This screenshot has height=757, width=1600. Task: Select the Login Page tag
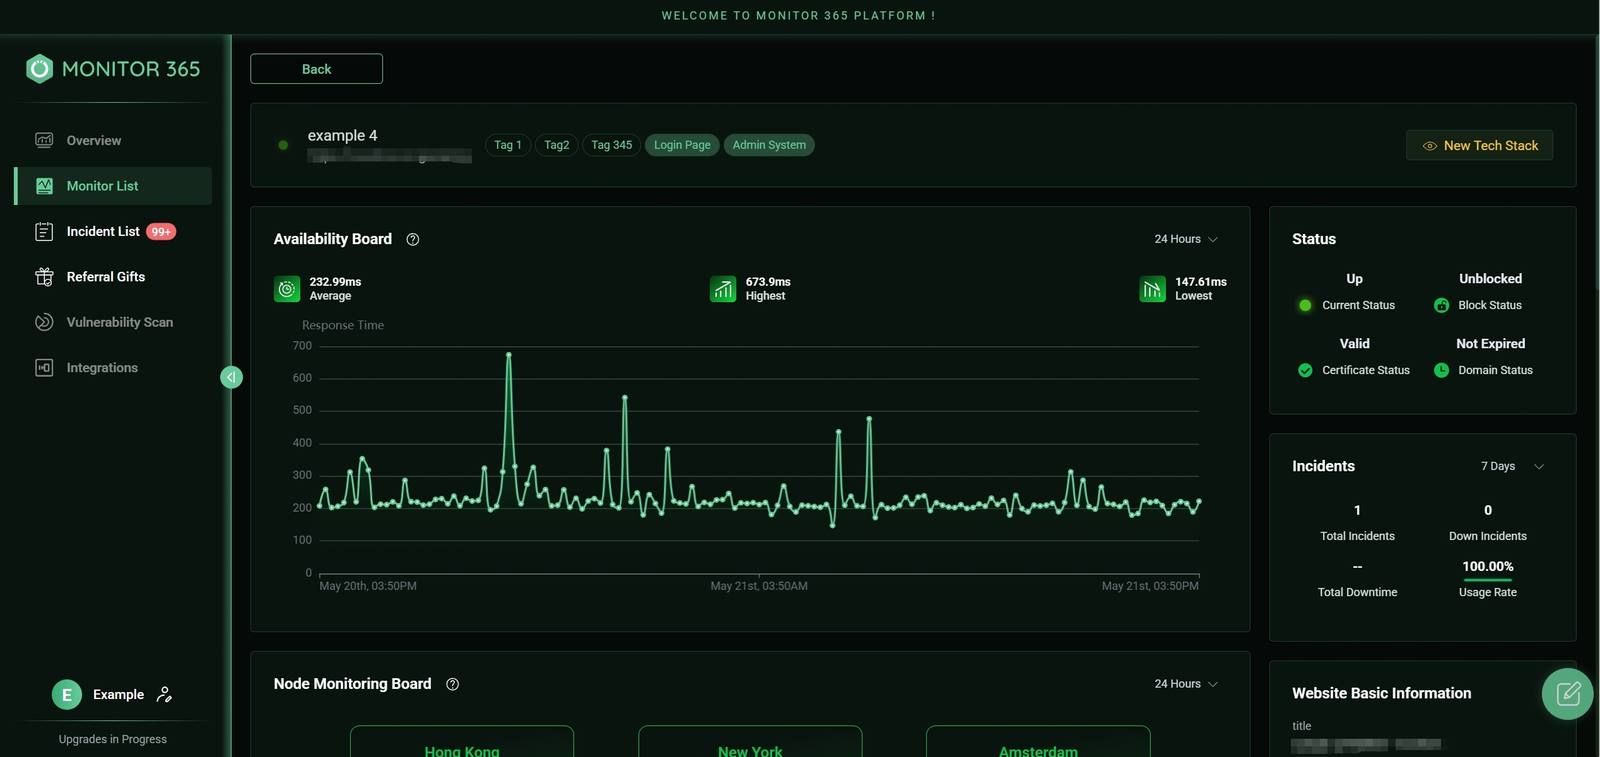(x=682, y=145)
